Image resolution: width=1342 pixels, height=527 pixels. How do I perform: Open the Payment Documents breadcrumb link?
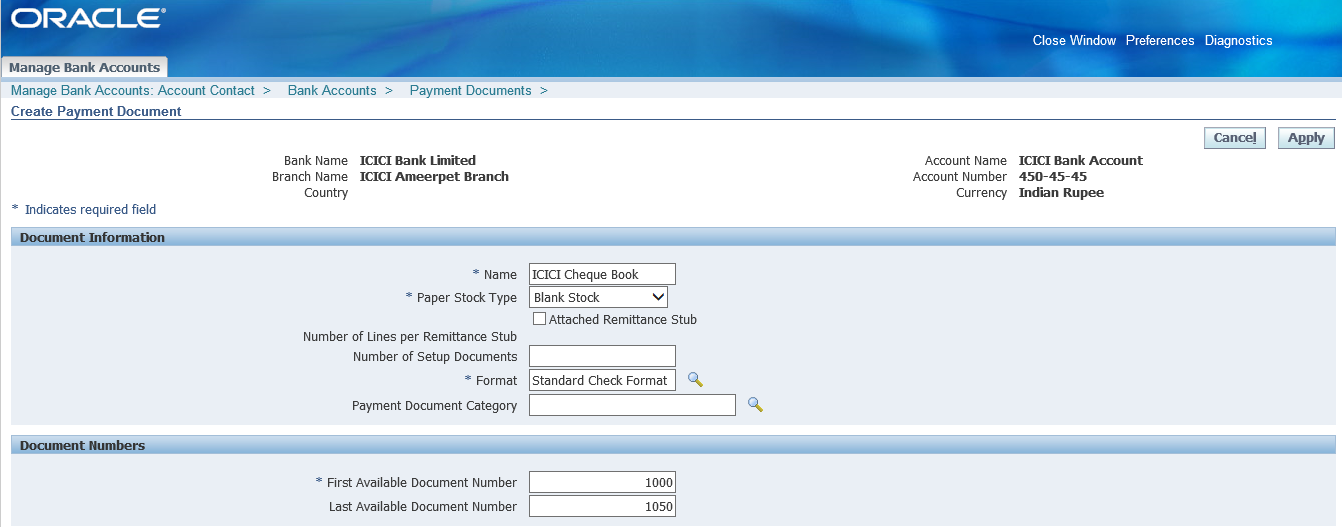(470, 90)
